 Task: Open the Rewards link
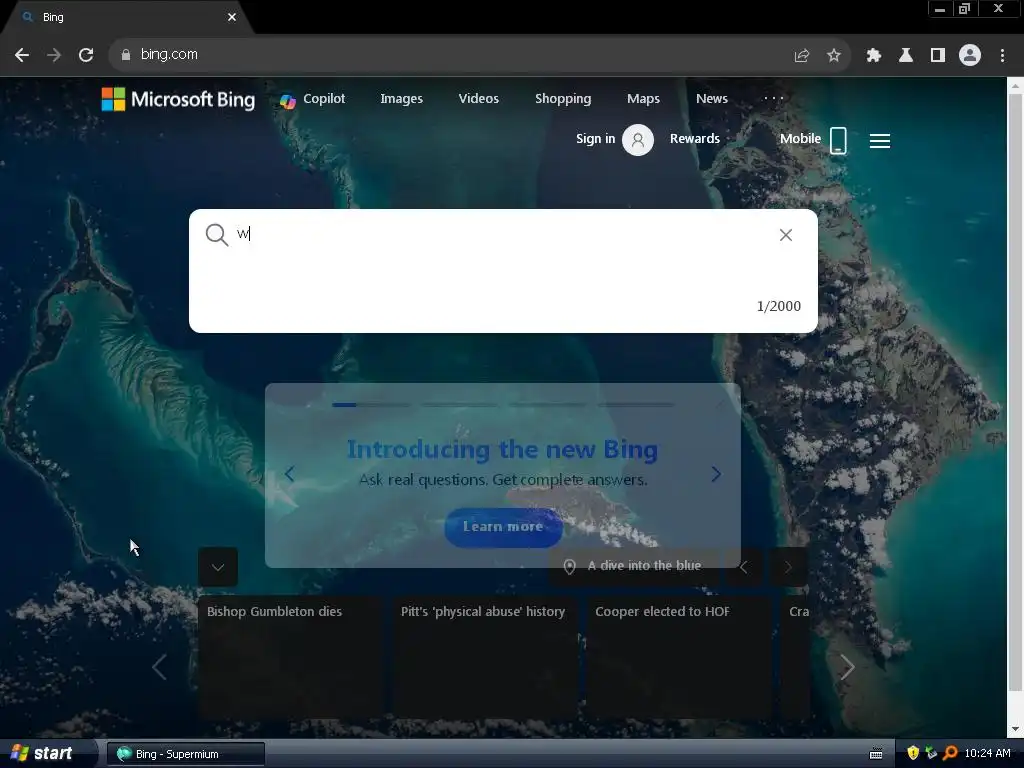click(x=695, y=138)
